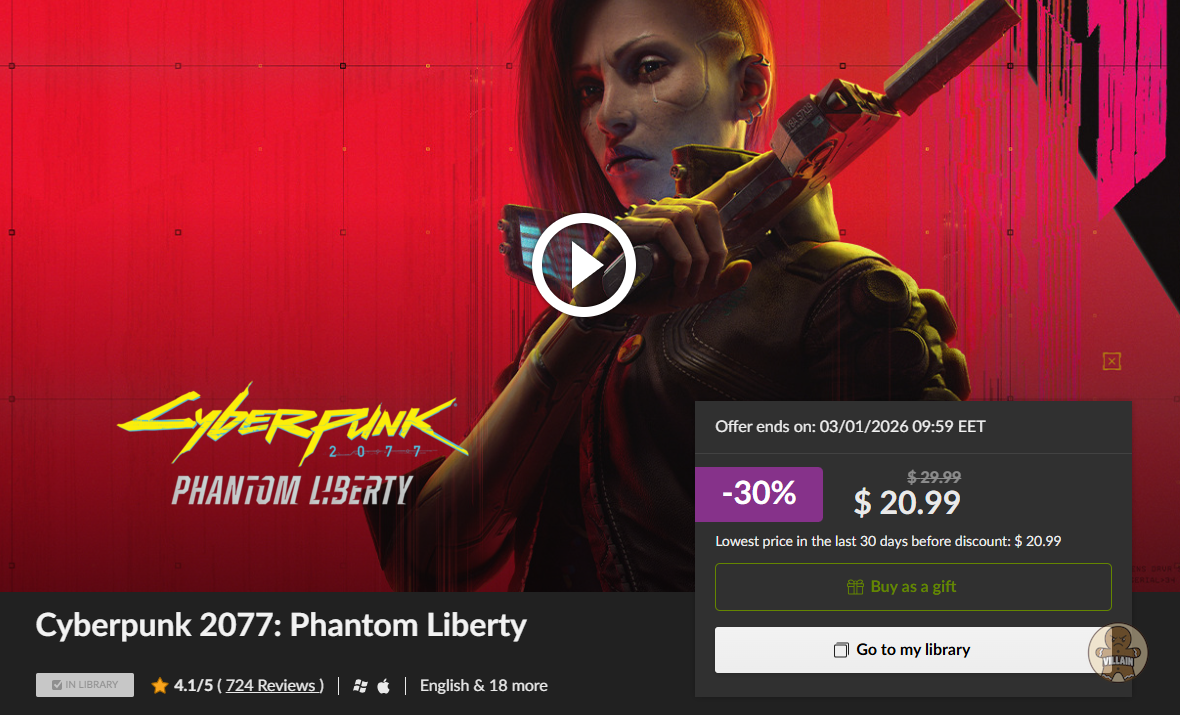Click the Windows platform icon
The image size is (1180, 715).
pos(360,686)
